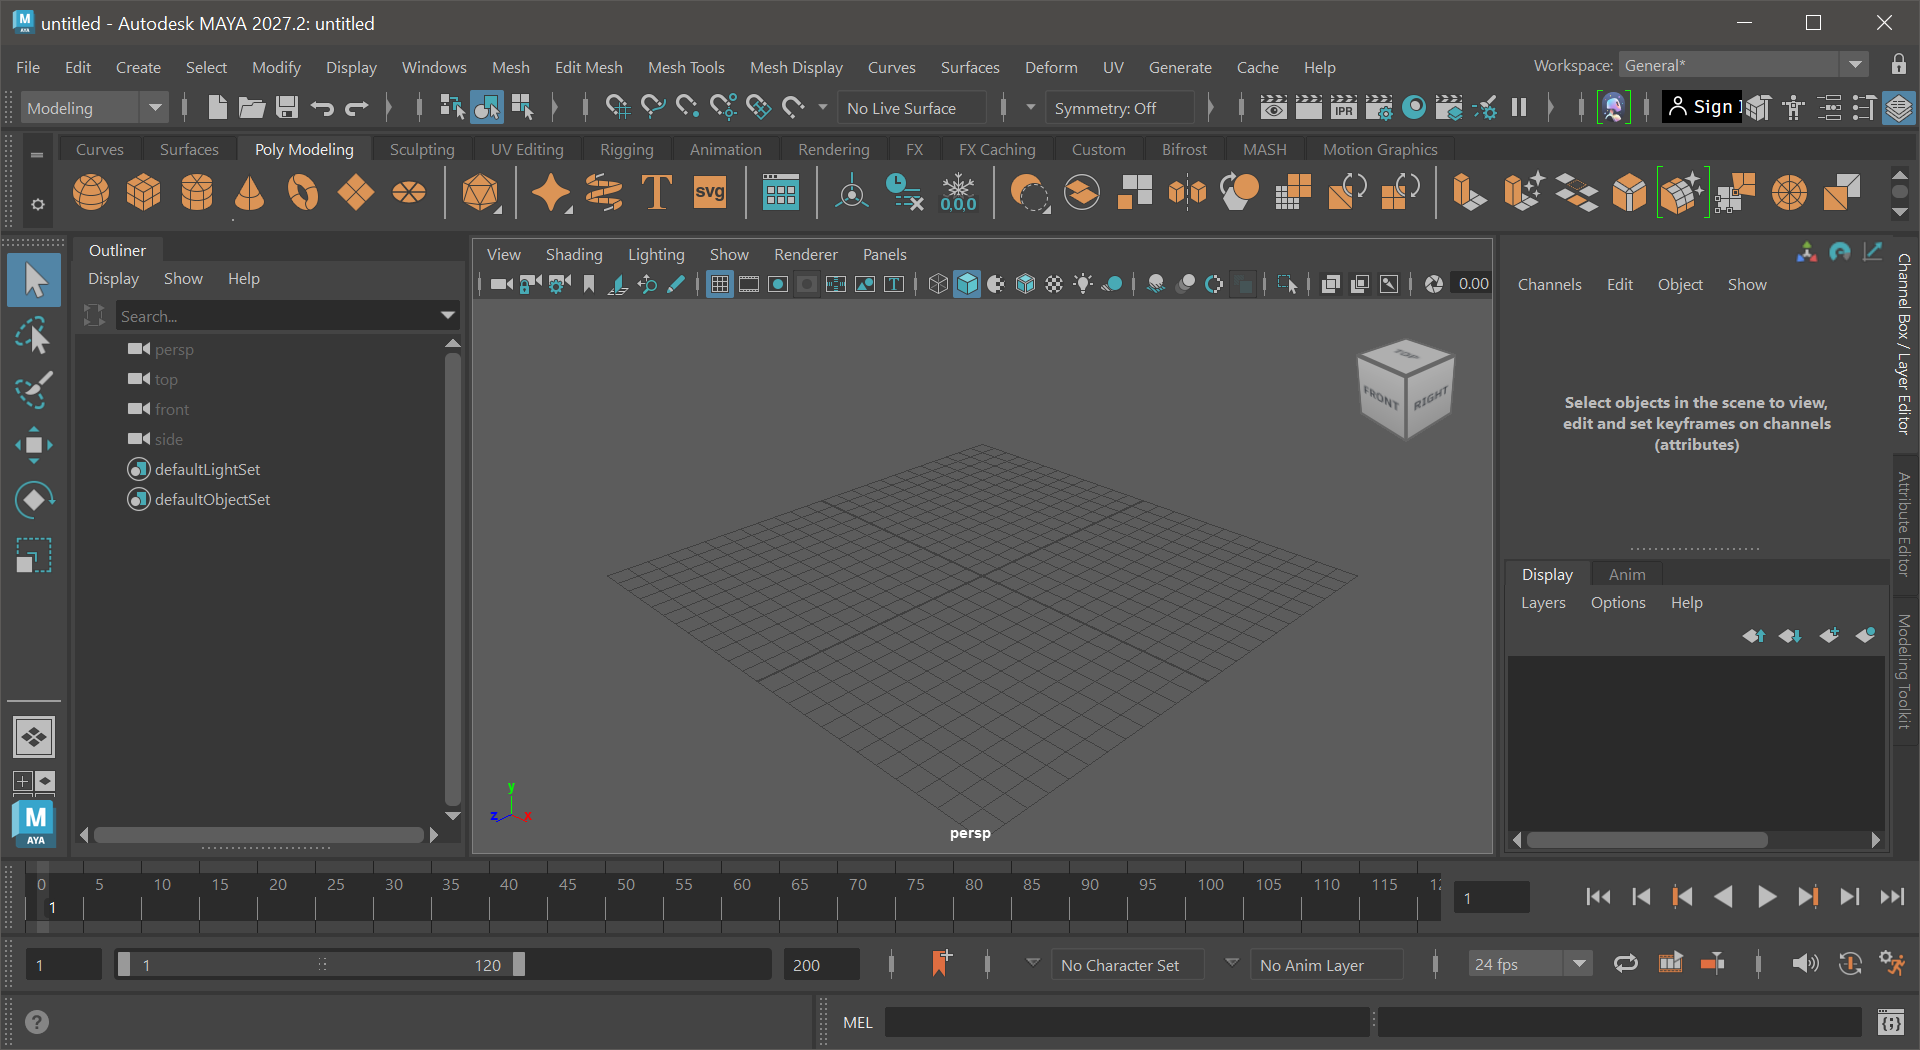Click the New scene icon
1920x1050 pixels.
(x=217, y=107)
